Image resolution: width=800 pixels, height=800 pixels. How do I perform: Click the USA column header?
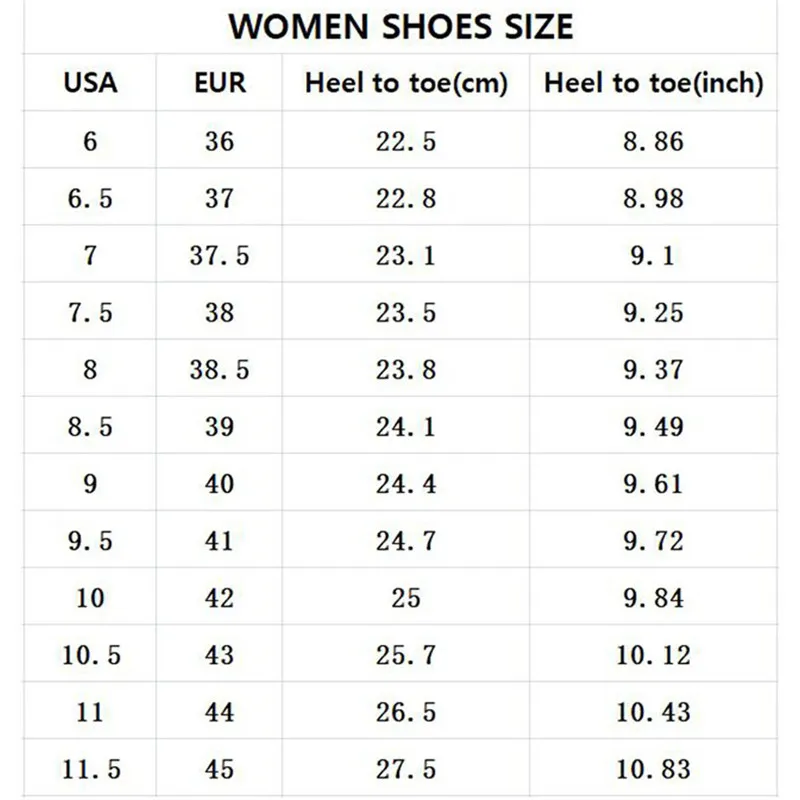pos(90,83)
